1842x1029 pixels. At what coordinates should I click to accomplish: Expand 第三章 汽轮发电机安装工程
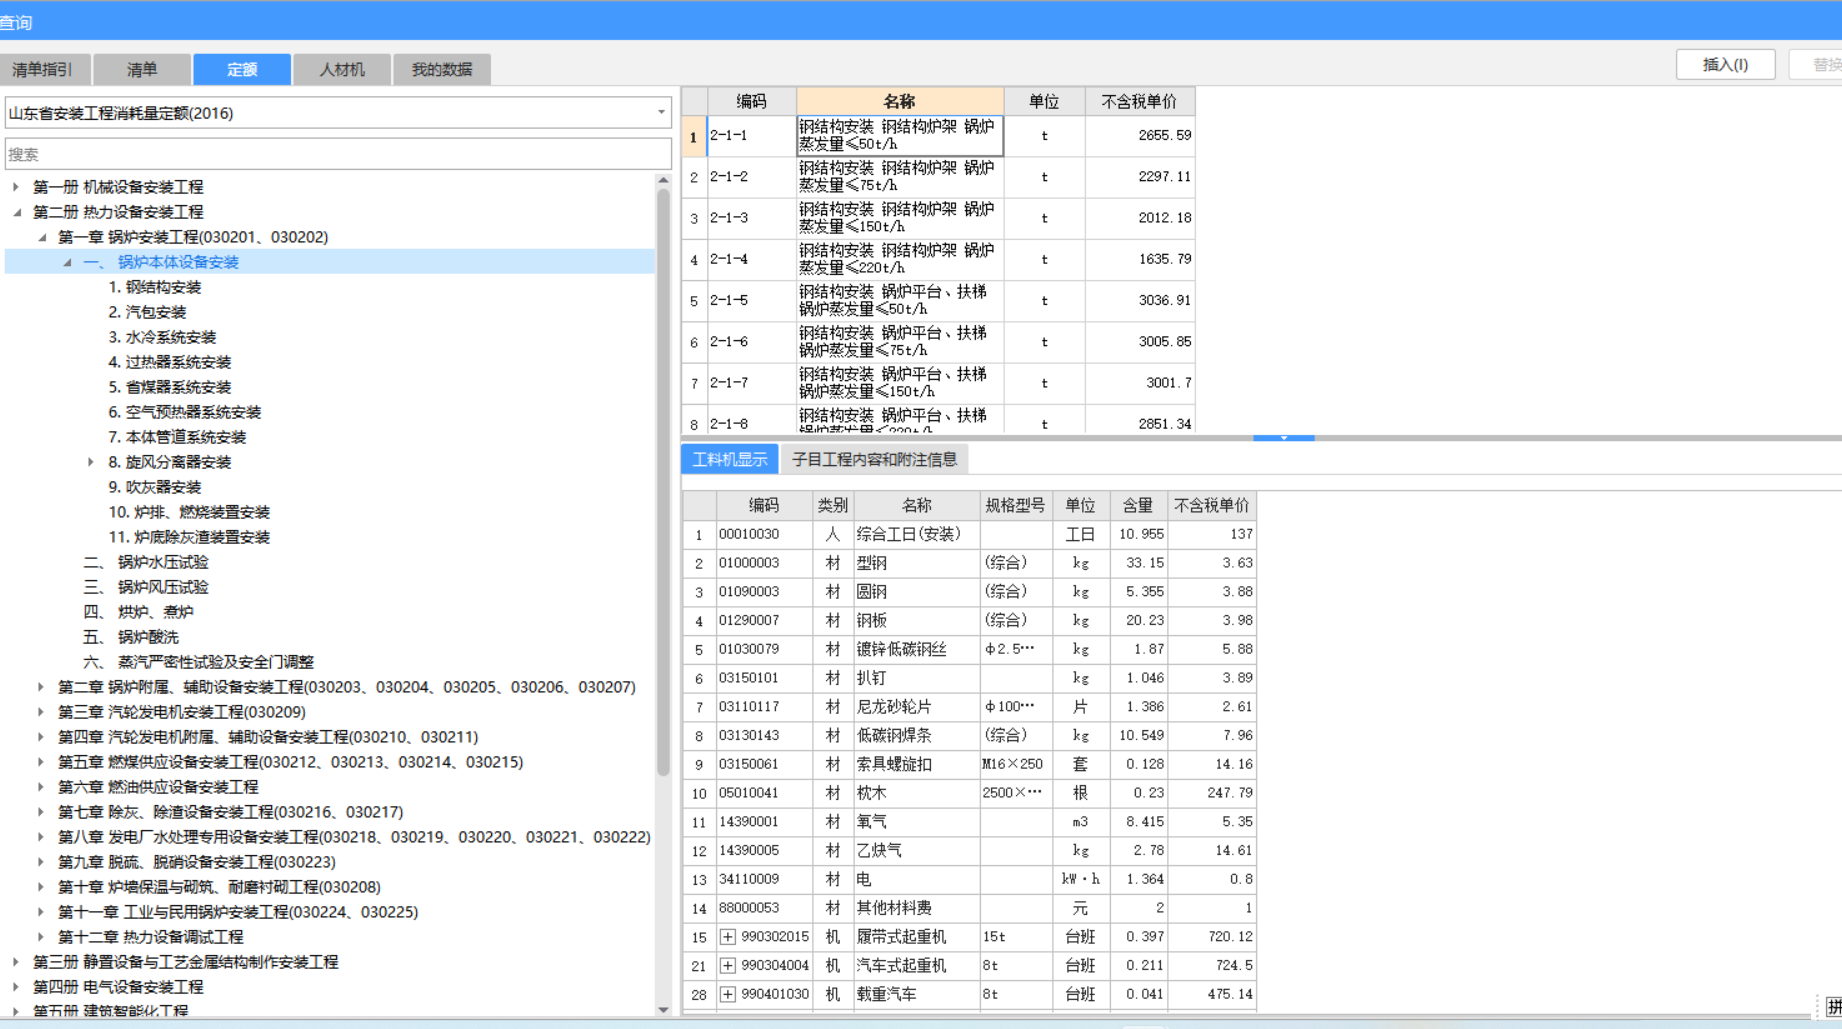41,712
